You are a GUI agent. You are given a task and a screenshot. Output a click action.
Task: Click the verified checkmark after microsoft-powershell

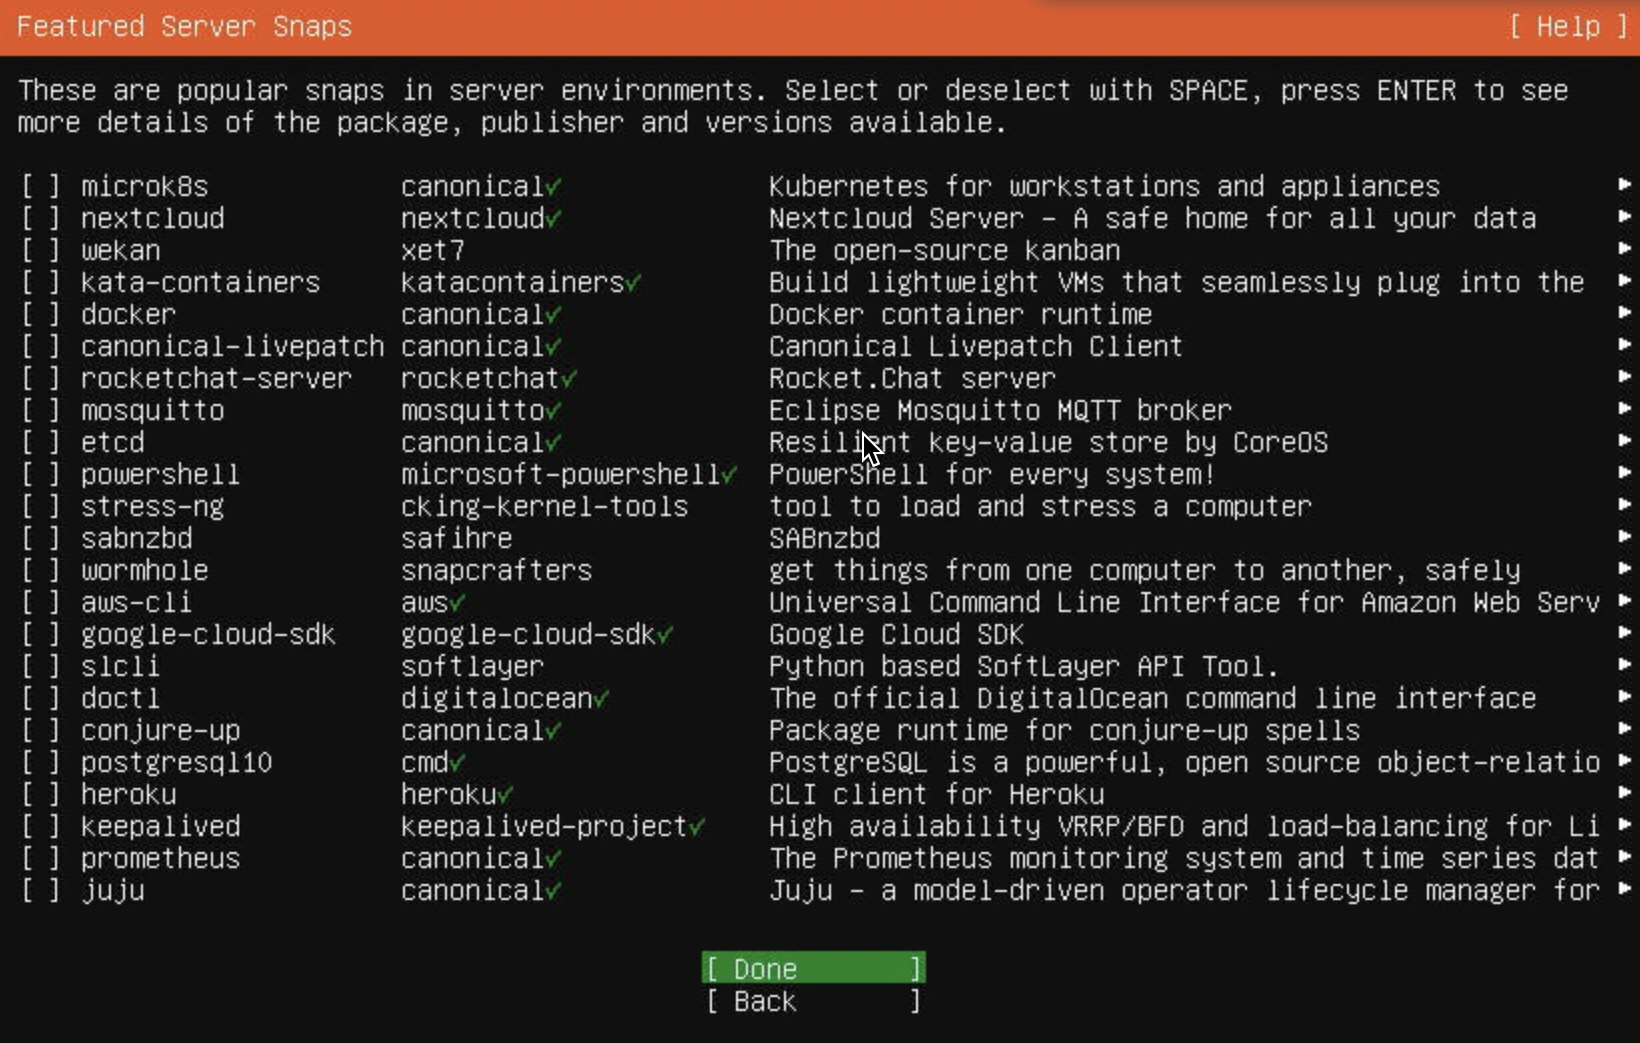(729, 475)
